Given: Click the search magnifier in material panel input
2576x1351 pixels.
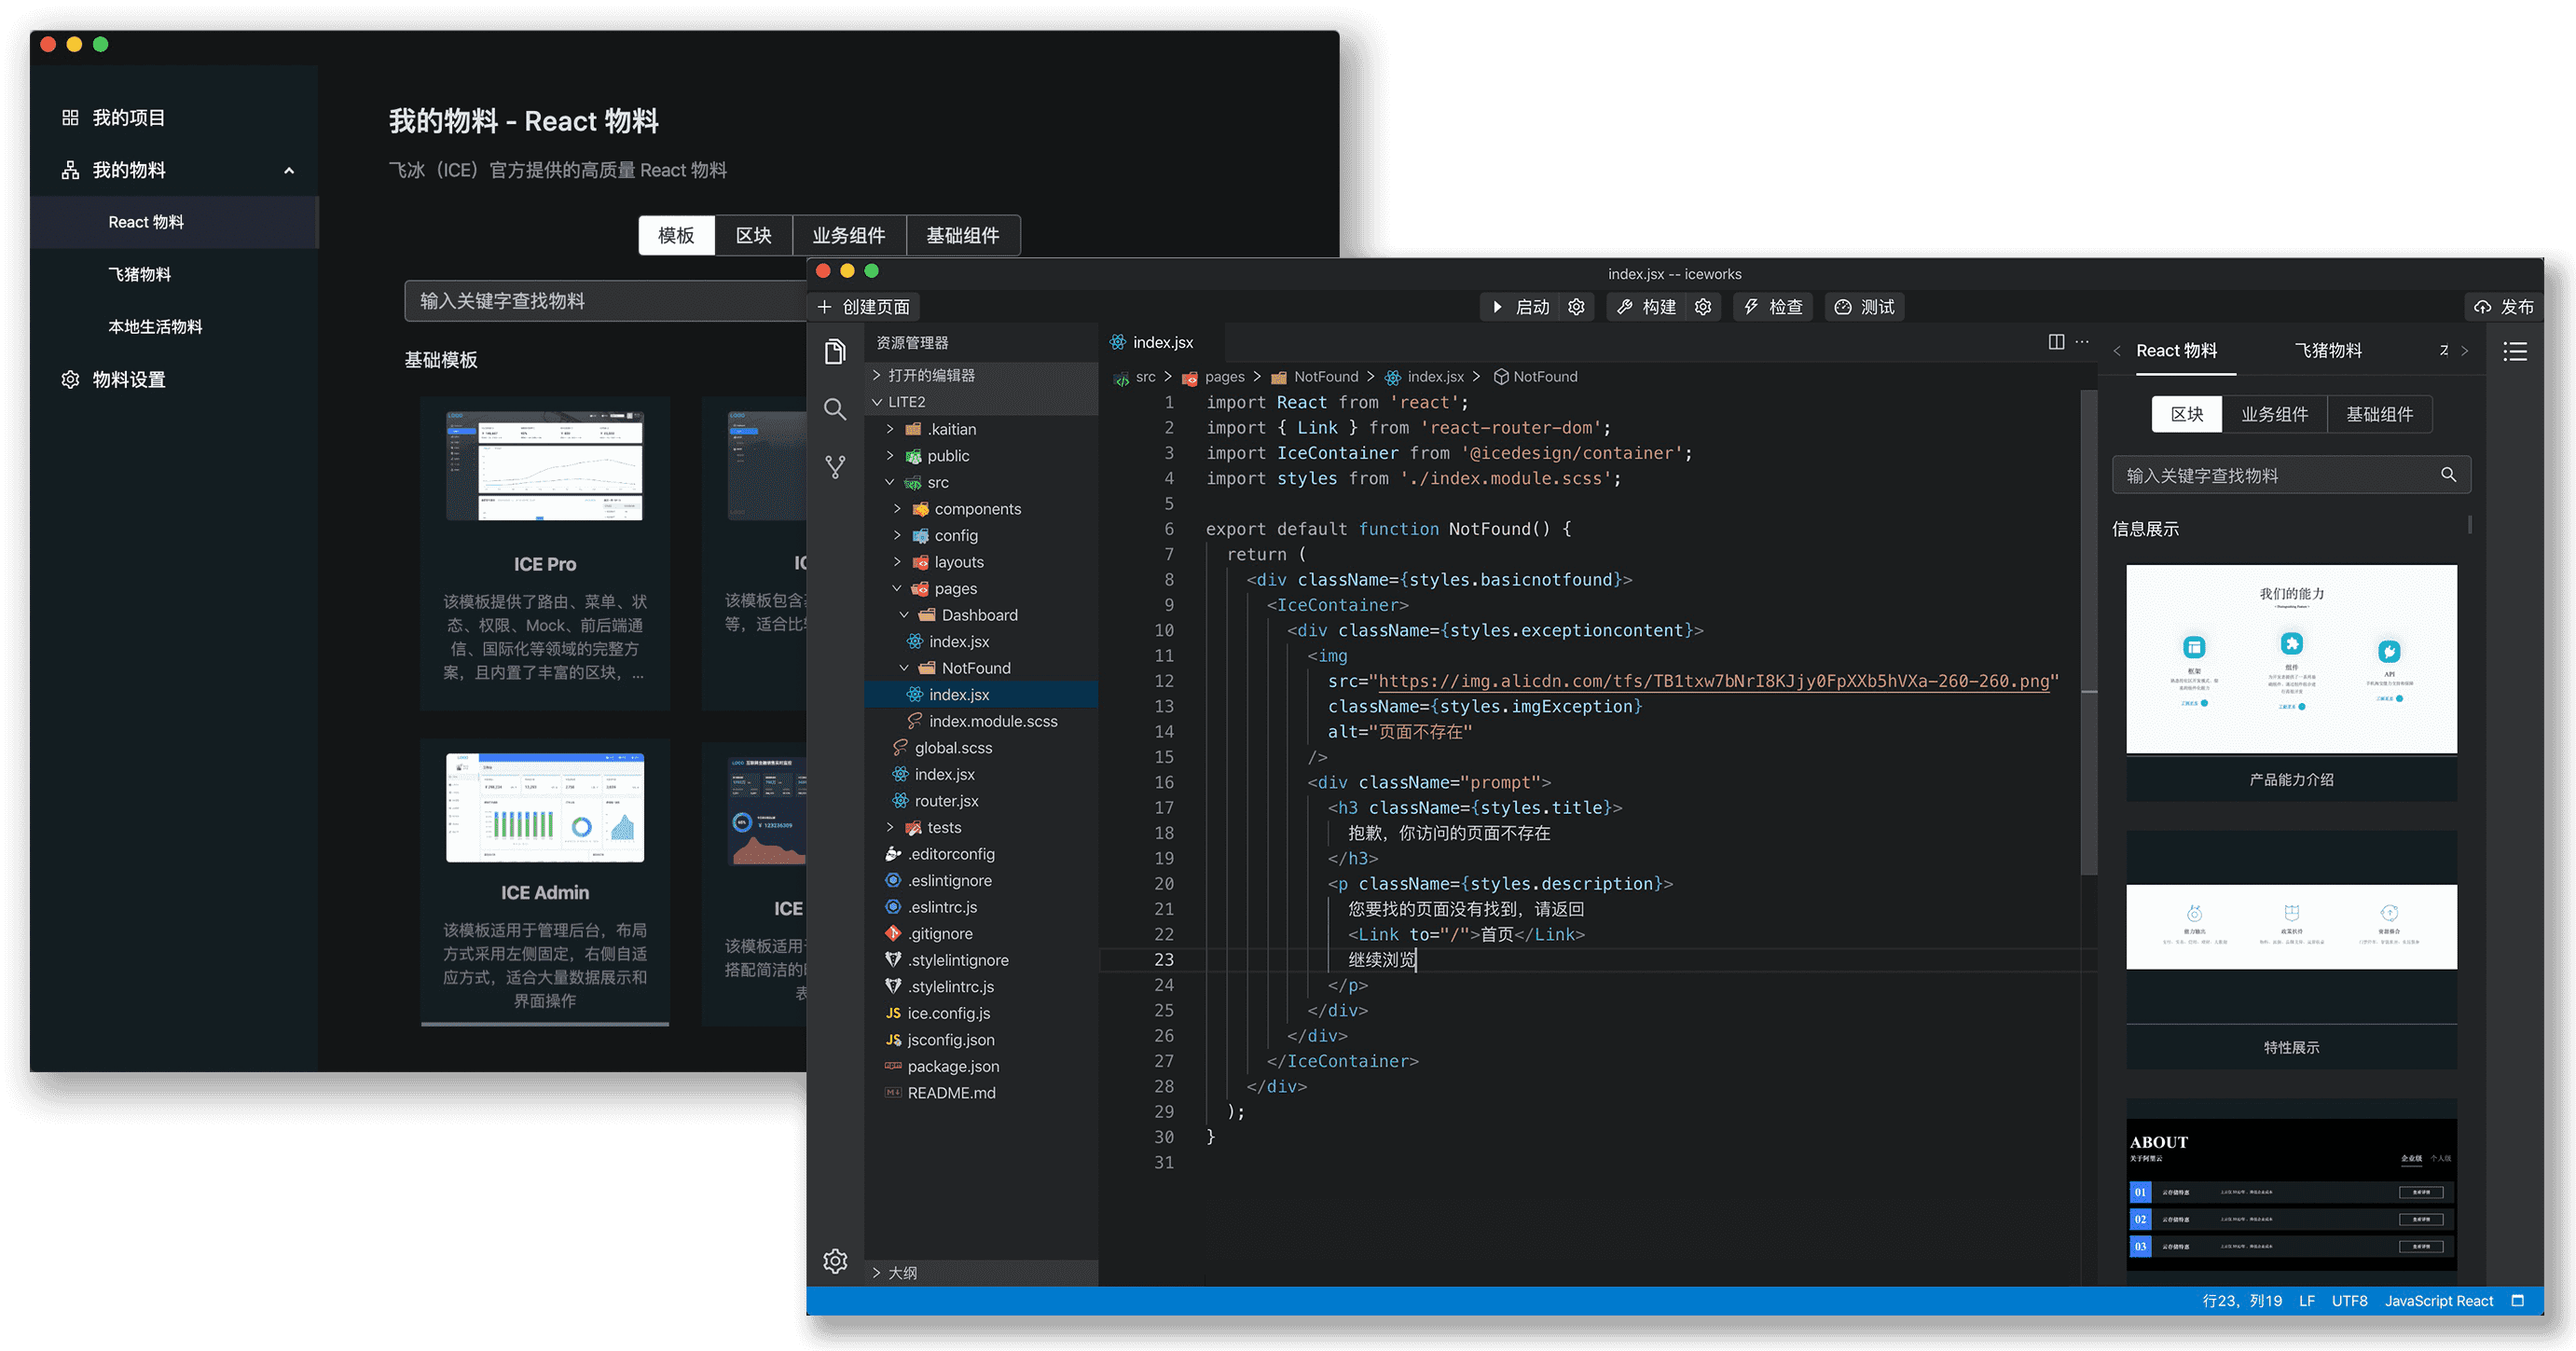Looking at the screenshot, I should [x=2449, y=475].
